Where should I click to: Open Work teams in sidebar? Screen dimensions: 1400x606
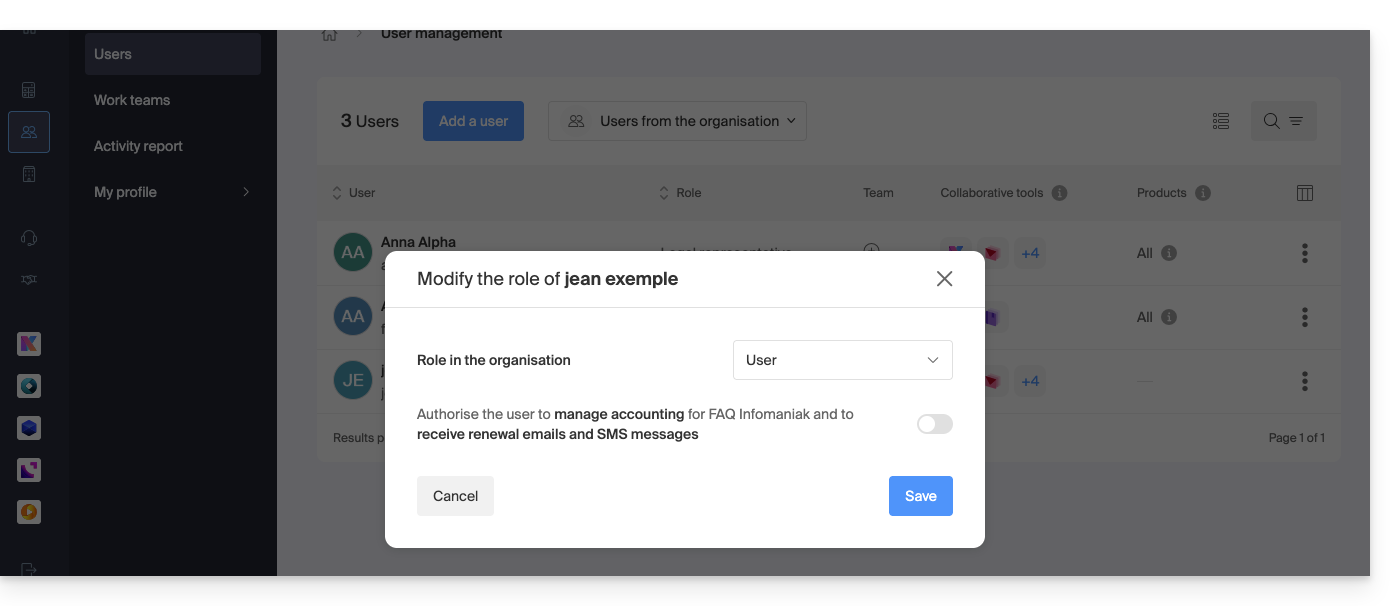pyautogui.click(x=132, y=100)
